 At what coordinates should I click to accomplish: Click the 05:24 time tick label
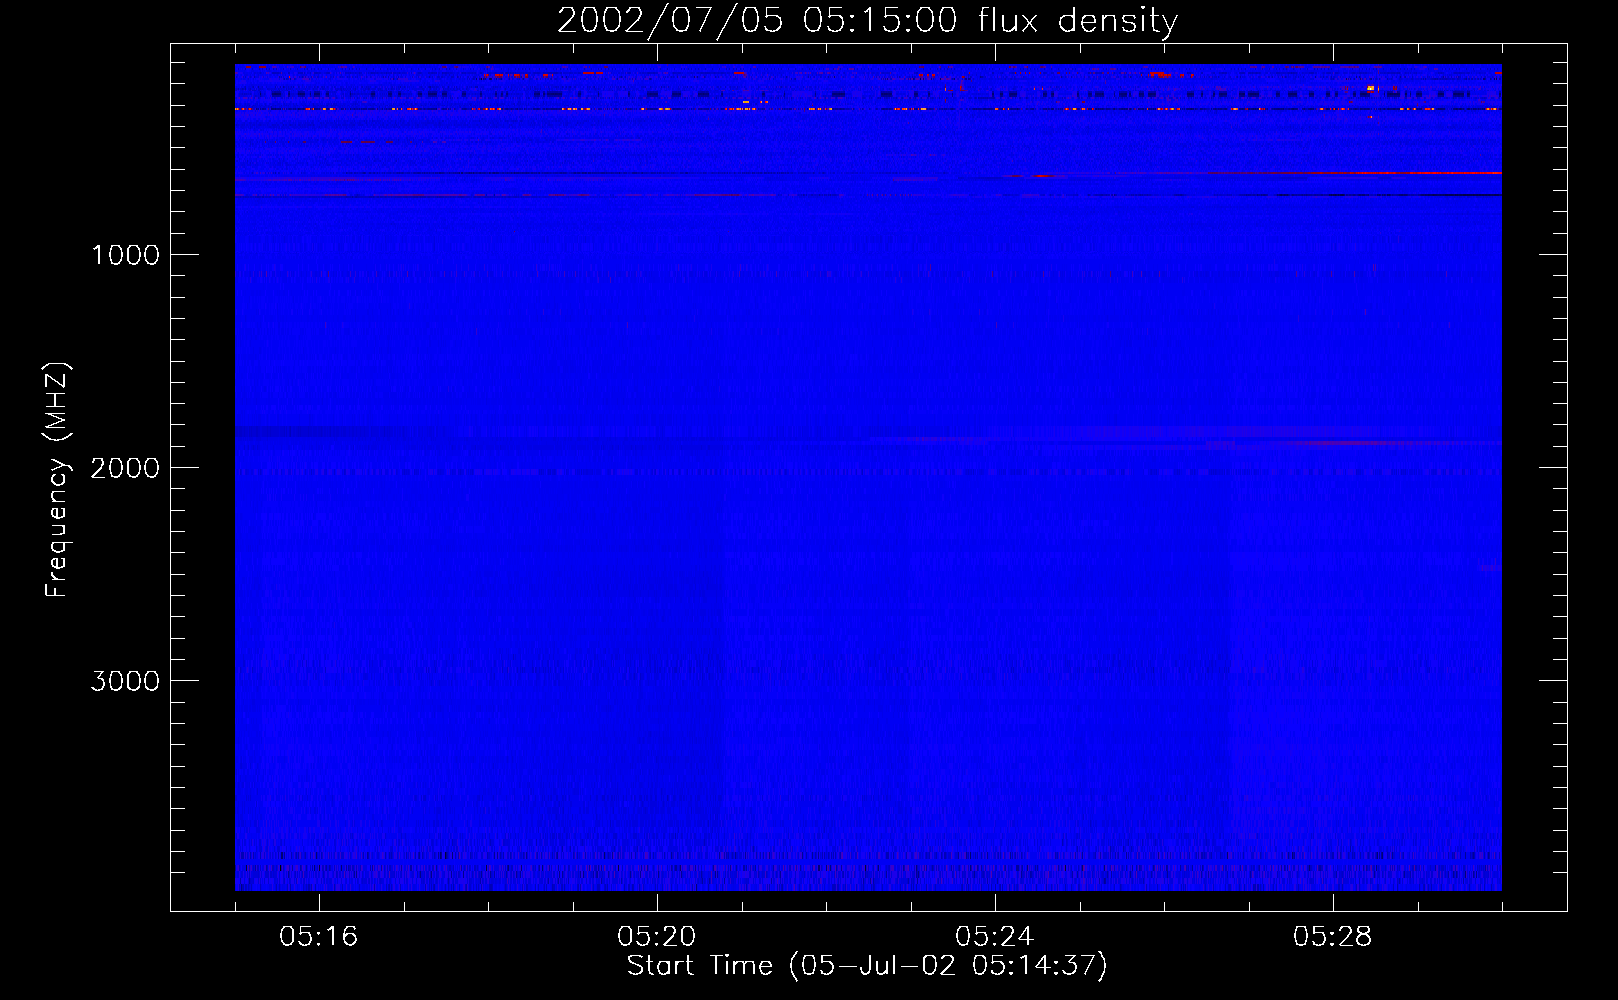995,937
